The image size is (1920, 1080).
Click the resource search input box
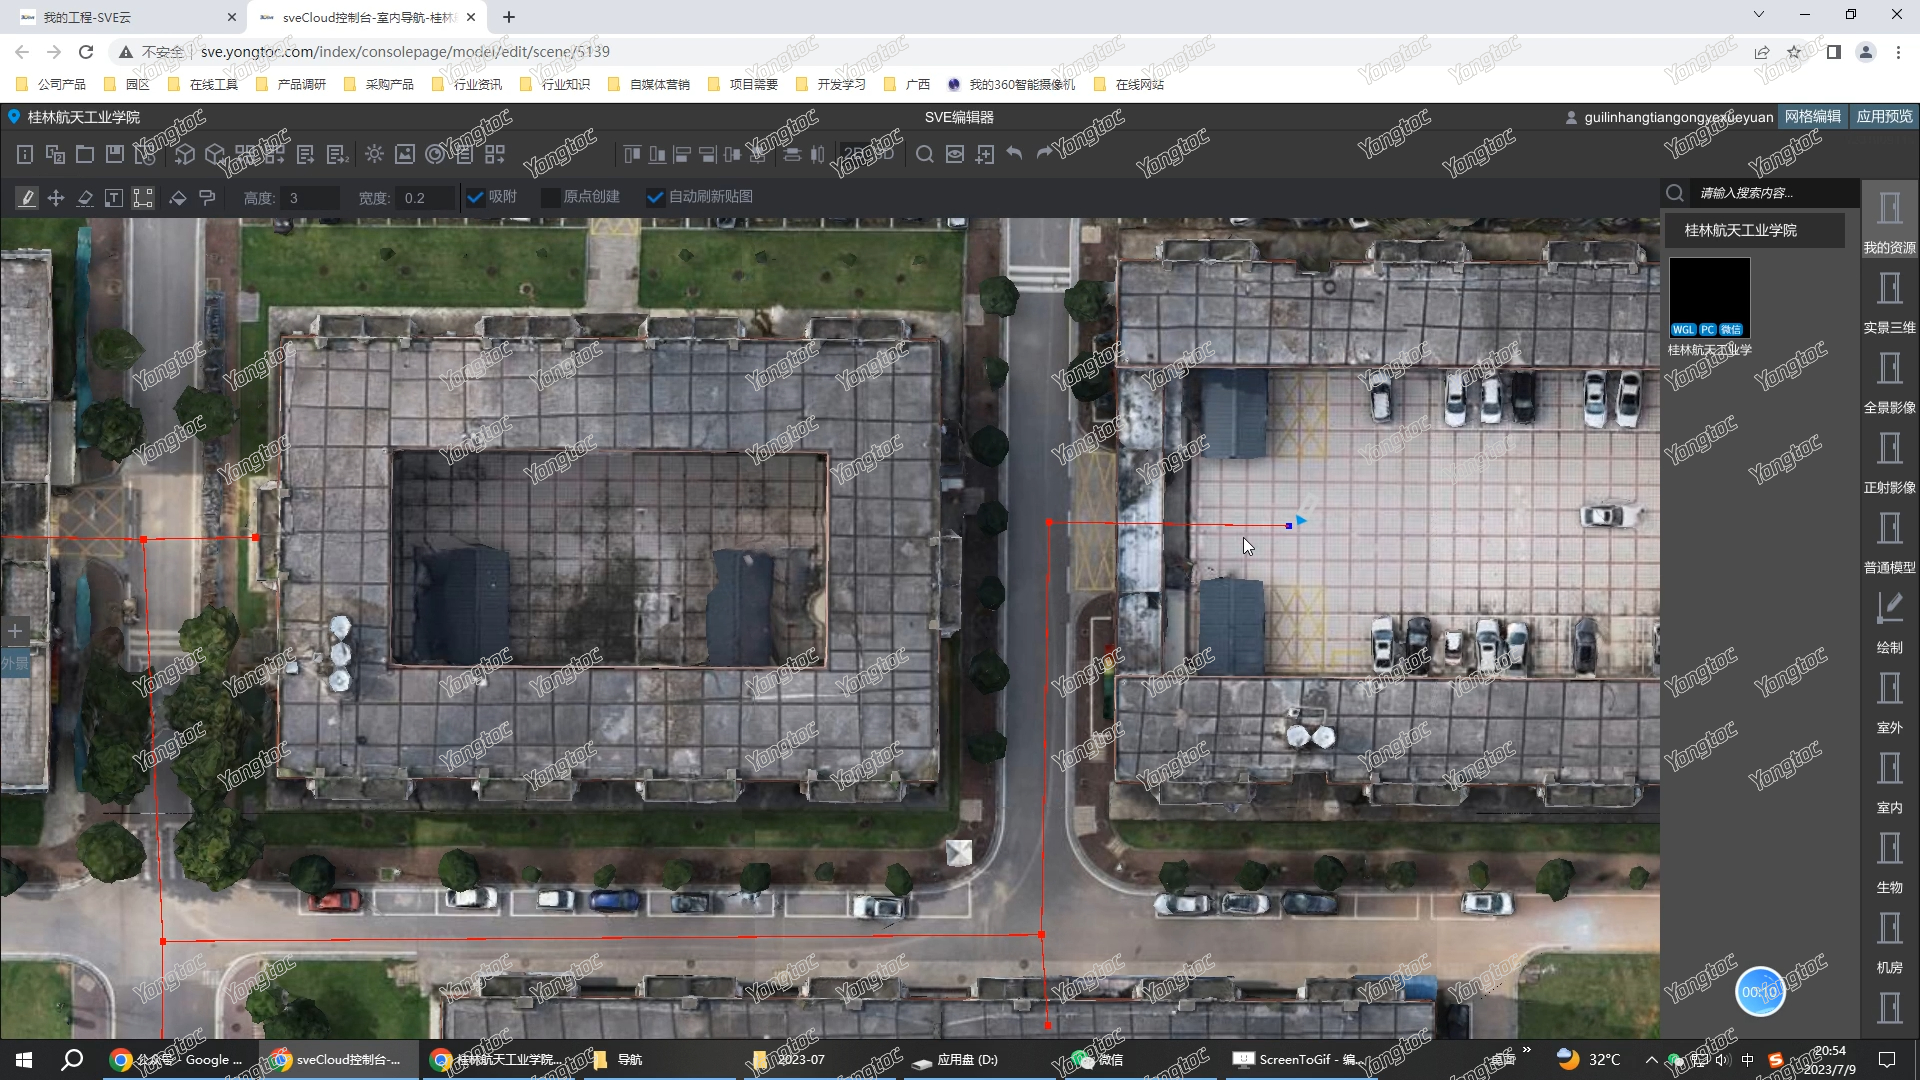click(1774, 193)
